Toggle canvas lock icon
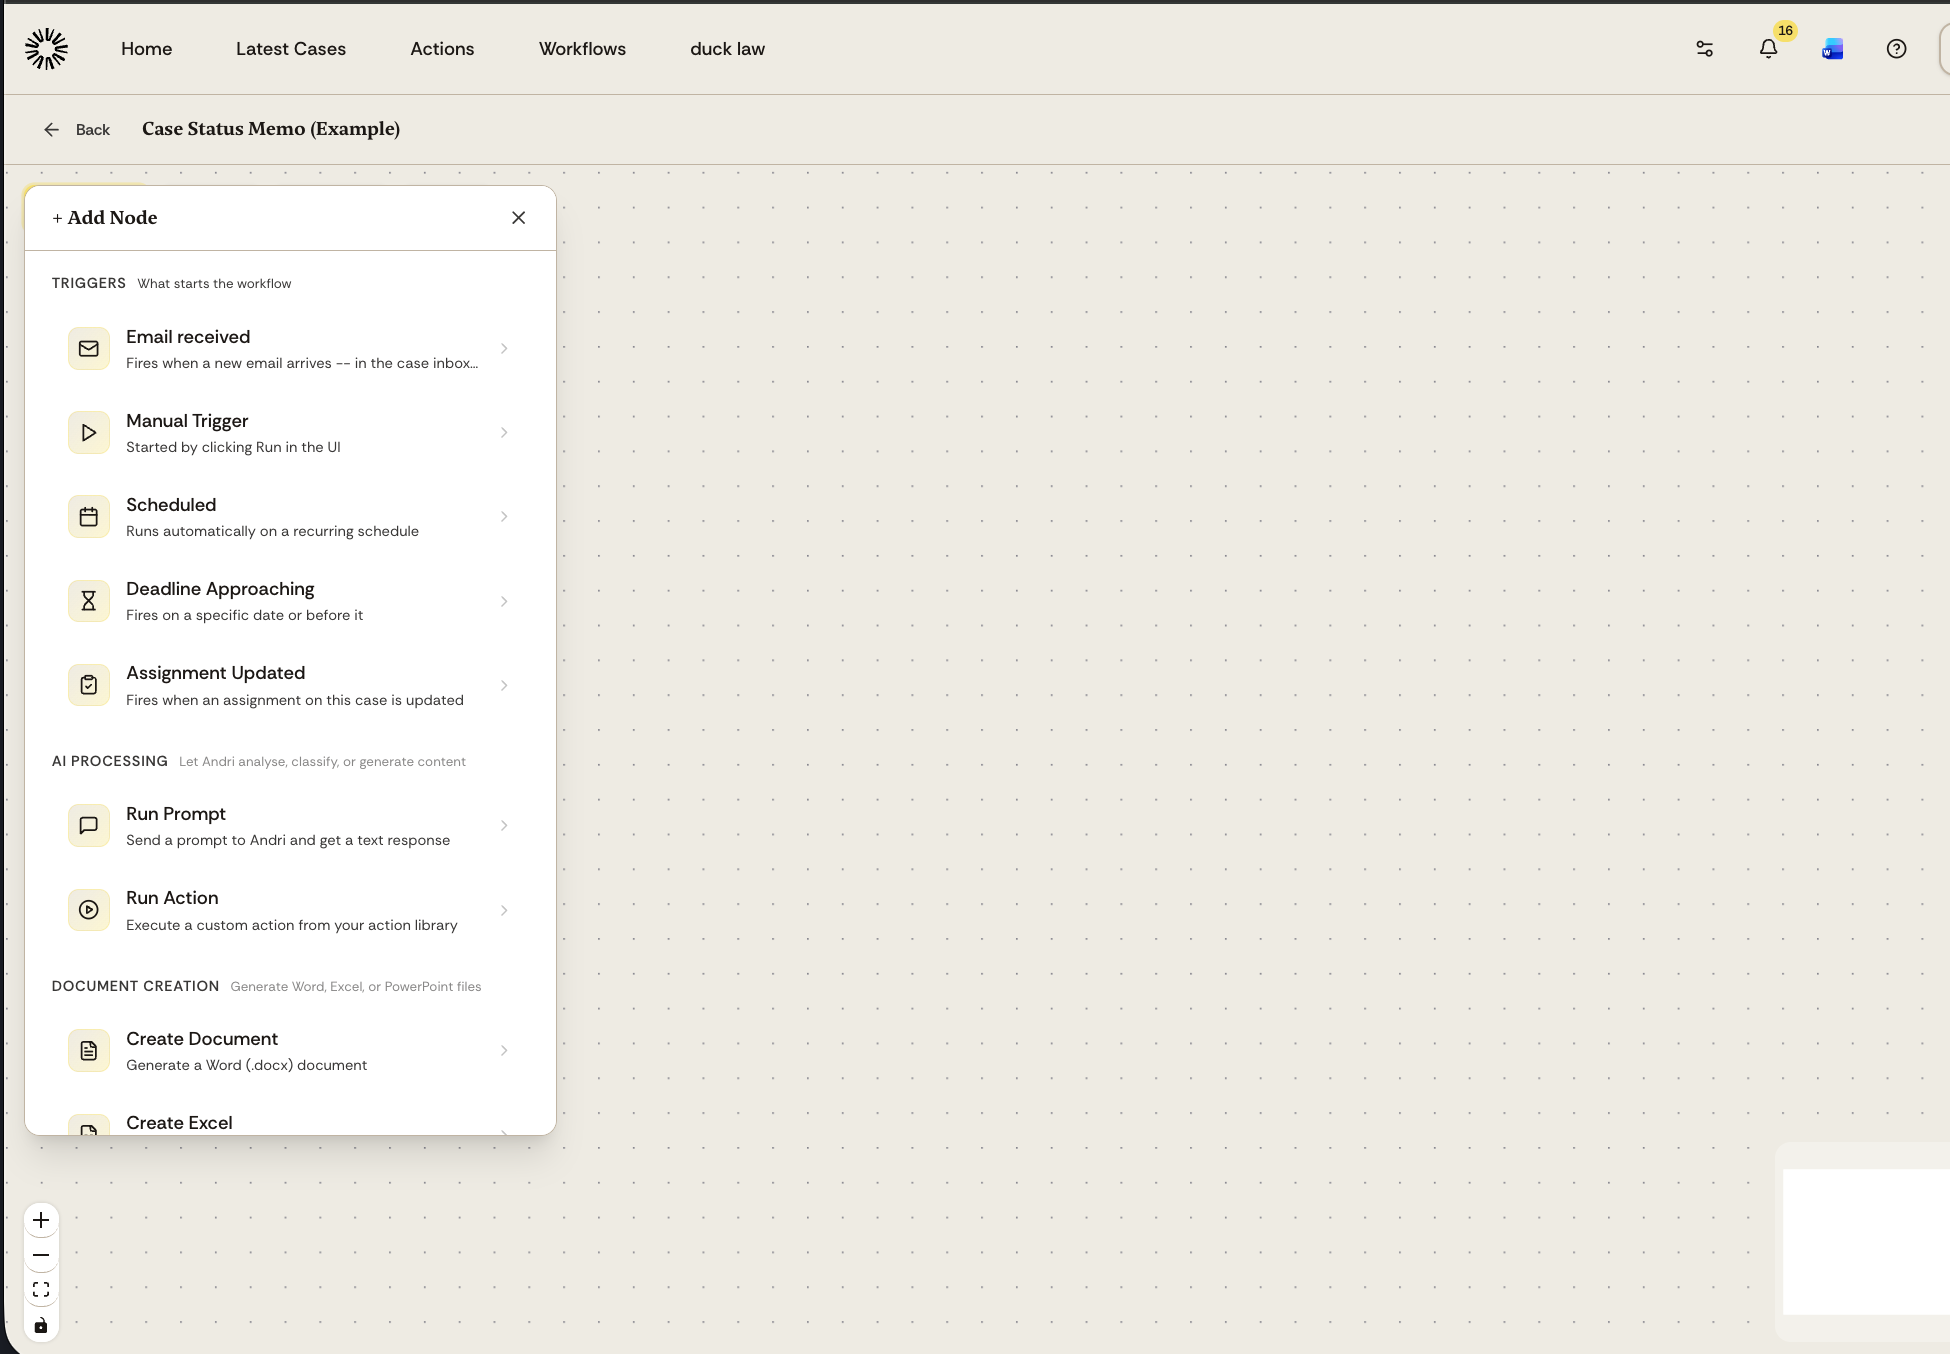1950x1354 pixels. point(41,1326)
